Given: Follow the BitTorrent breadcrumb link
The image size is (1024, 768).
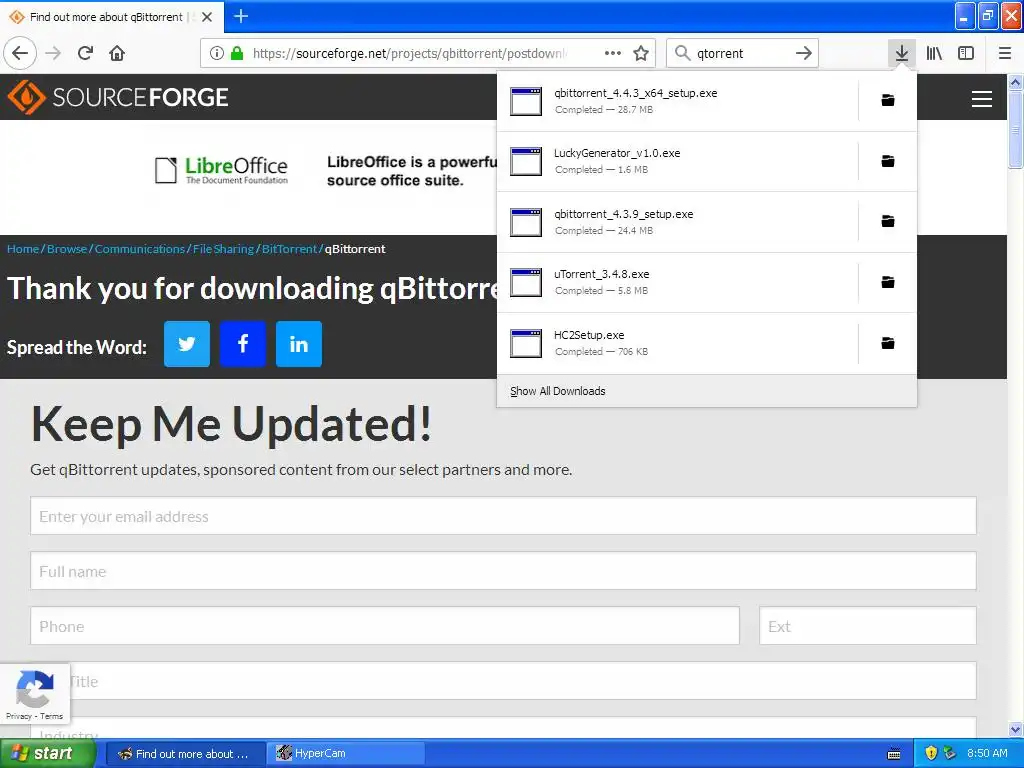Looking at the screenshot, I should coord(289,249).
